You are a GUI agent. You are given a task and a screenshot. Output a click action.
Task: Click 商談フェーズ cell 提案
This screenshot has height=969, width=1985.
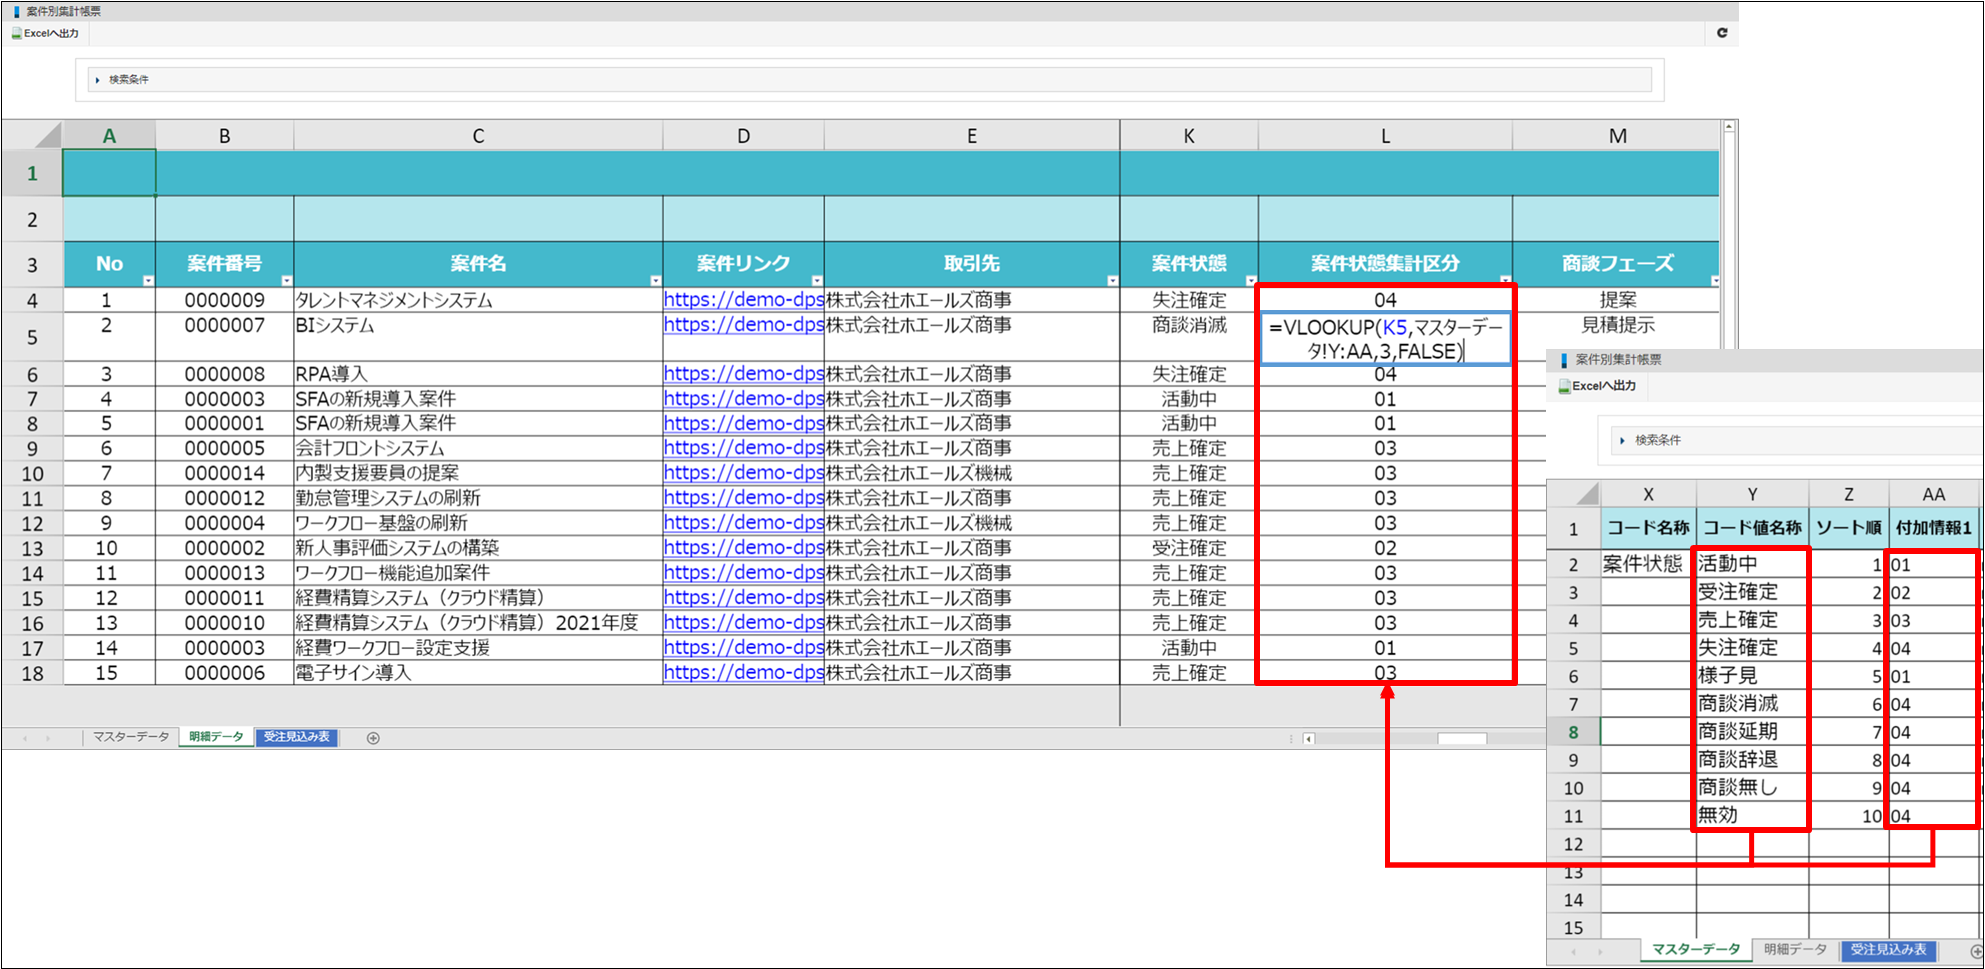(1617, 300)
